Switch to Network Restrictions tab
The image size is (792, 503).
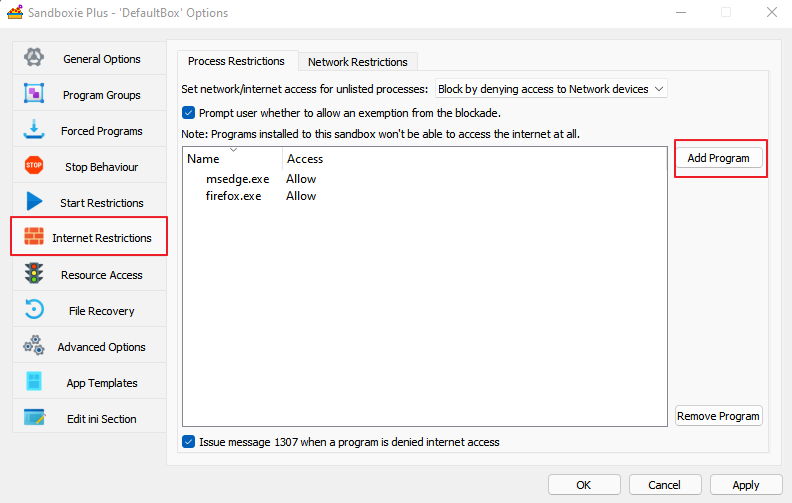[x=357, y=62]
